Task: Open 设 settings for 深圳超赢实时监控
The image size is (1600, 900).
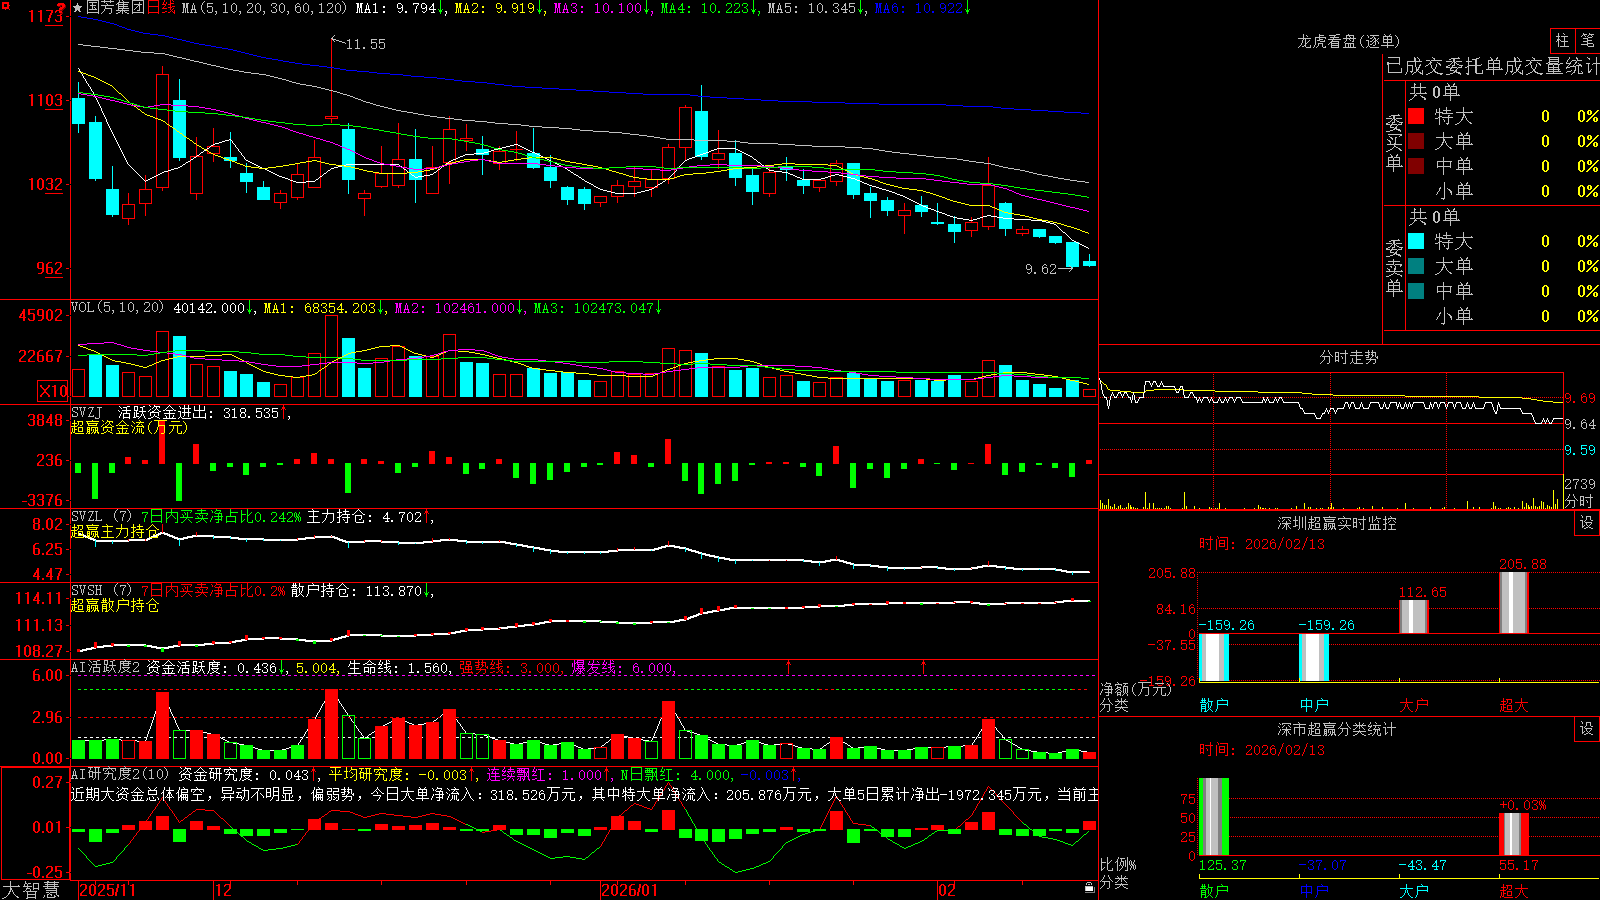Action: pos(1587,523)
